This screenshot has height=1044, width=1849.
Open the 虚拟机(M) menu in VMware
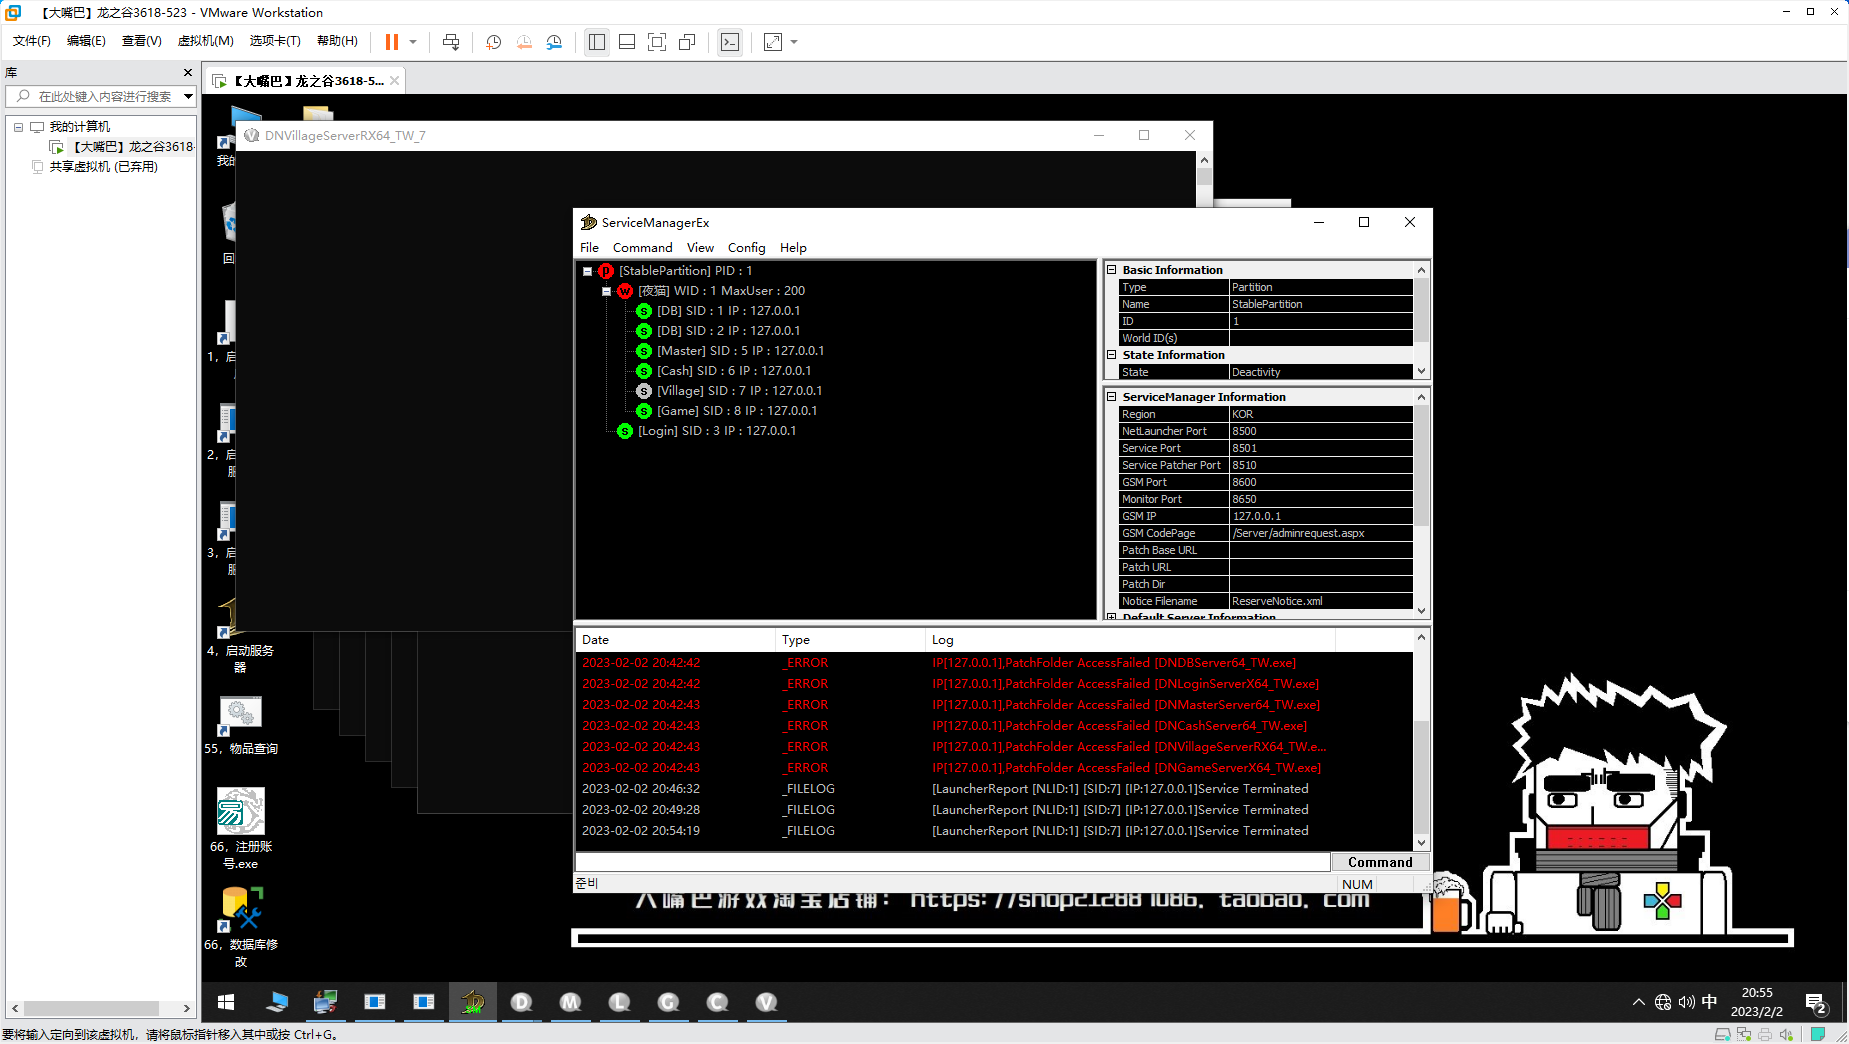(x=205, y=41)
